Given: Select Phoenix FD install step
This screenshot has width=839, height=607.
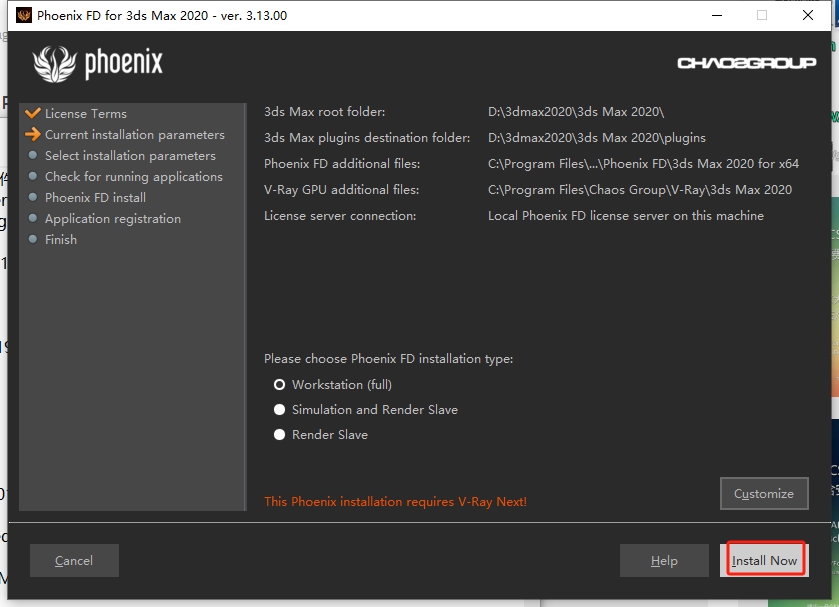Looking at the screenshot, I should point(95,198).
